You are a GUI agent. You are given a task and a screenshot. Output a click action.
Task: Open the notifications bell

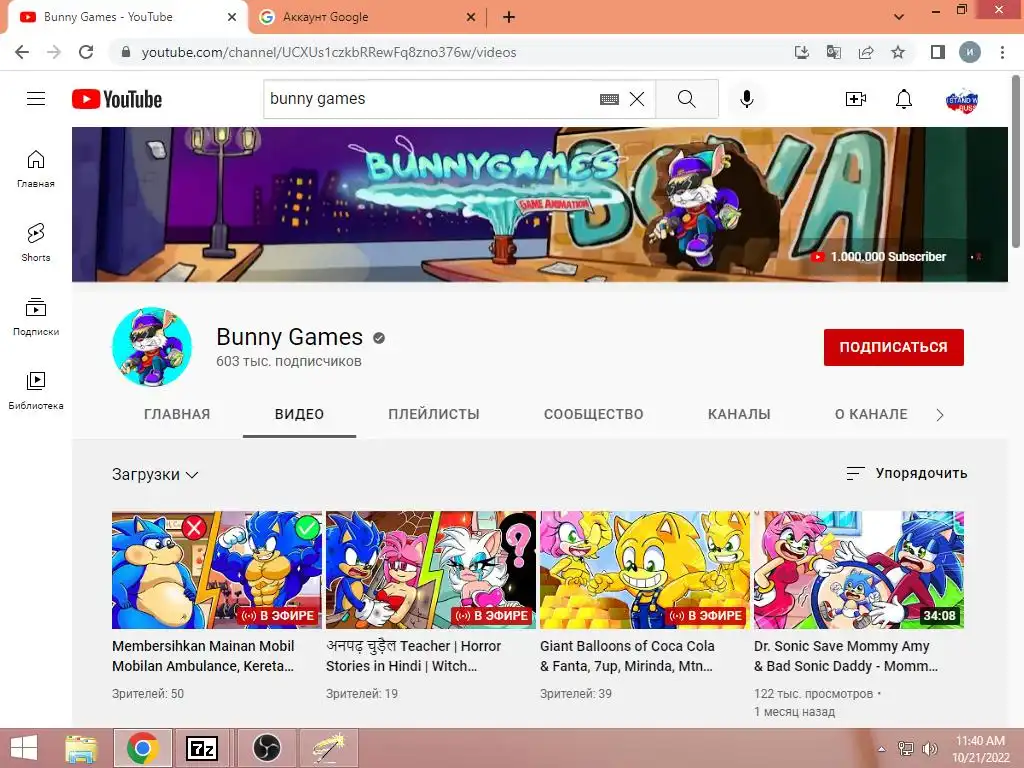(x=904, y=99)
